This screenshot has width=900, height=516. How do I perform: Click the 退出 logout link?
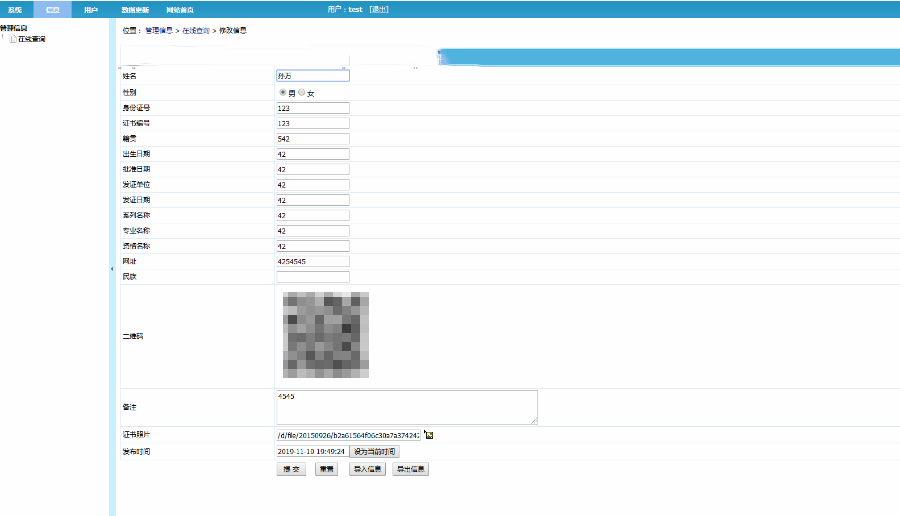click(x=378, y=9)
